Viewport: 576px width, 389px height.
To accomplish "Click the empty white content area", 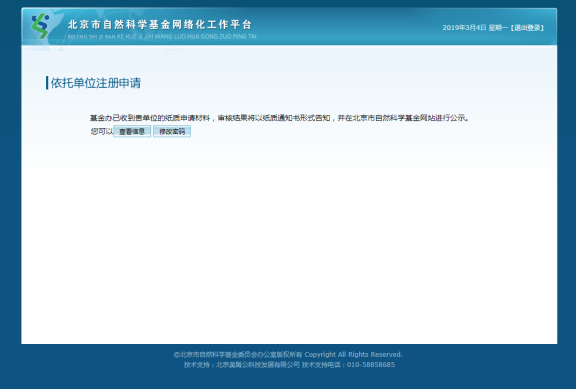I will [289, 239].
